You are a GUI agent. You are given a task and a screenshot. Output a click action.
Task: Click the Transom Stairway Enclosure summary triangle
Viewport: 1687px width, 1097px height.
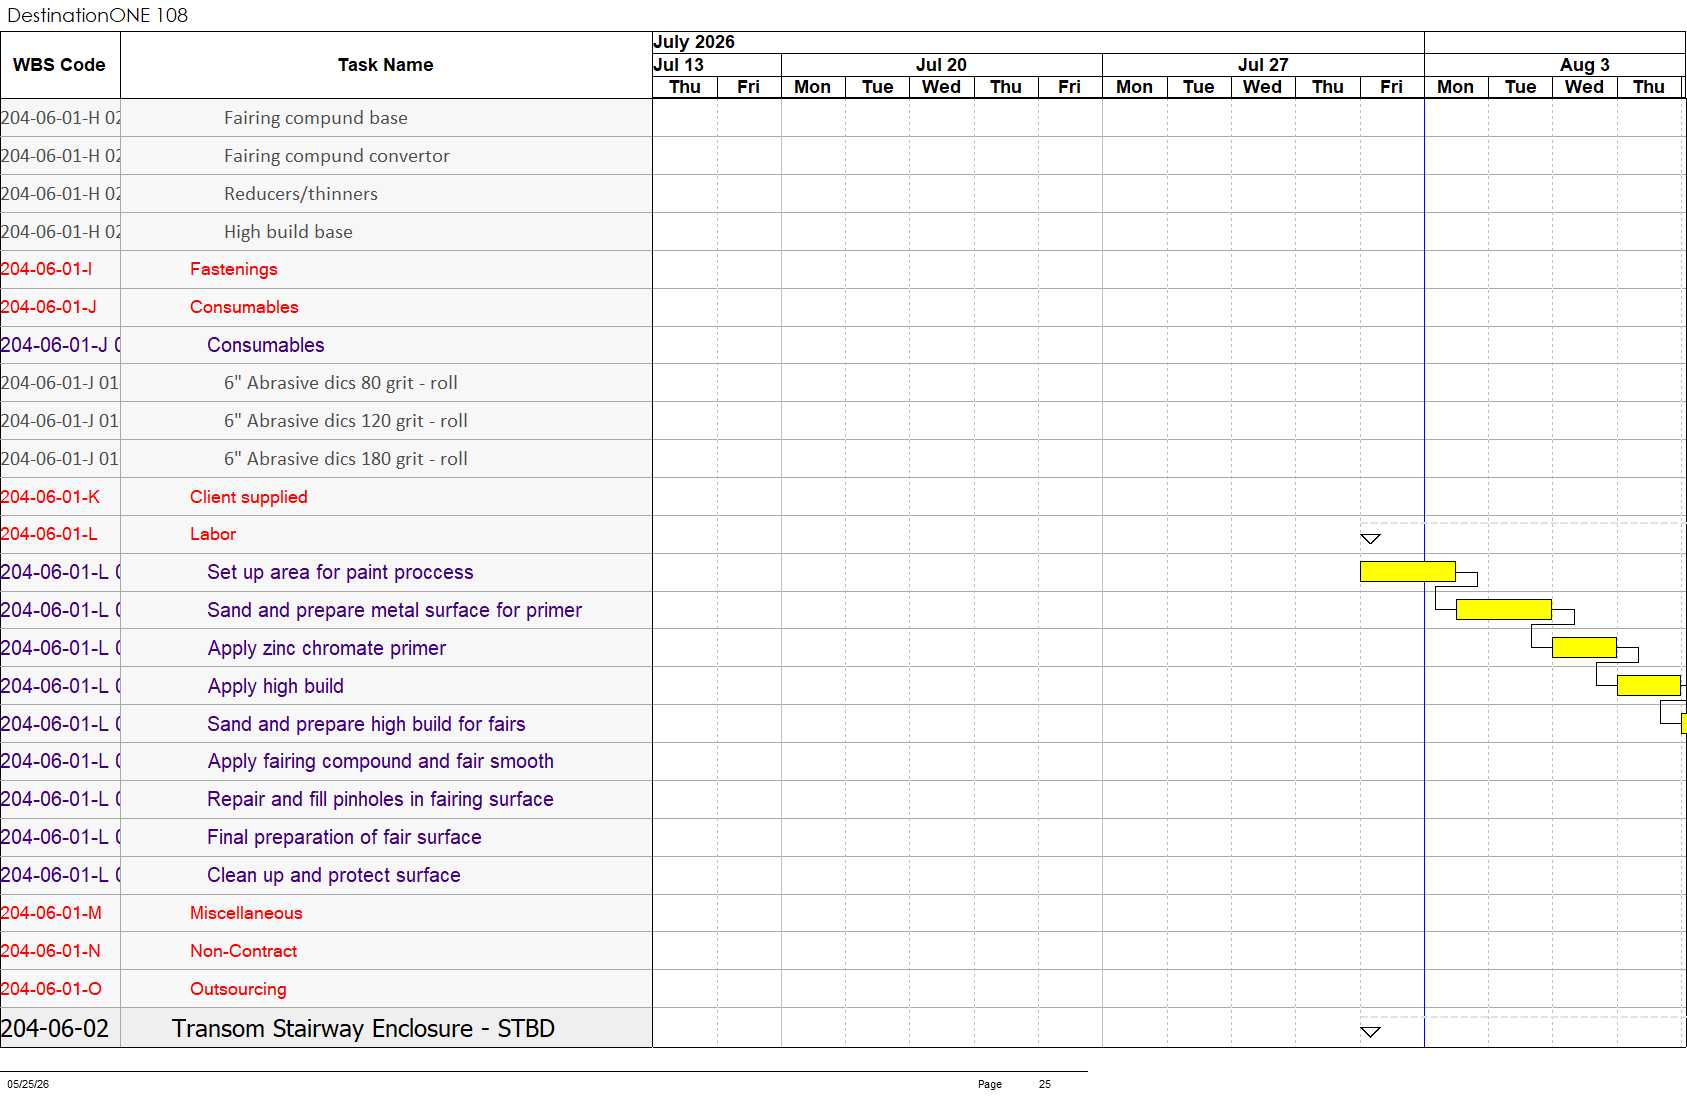tap(1370, 1032)
